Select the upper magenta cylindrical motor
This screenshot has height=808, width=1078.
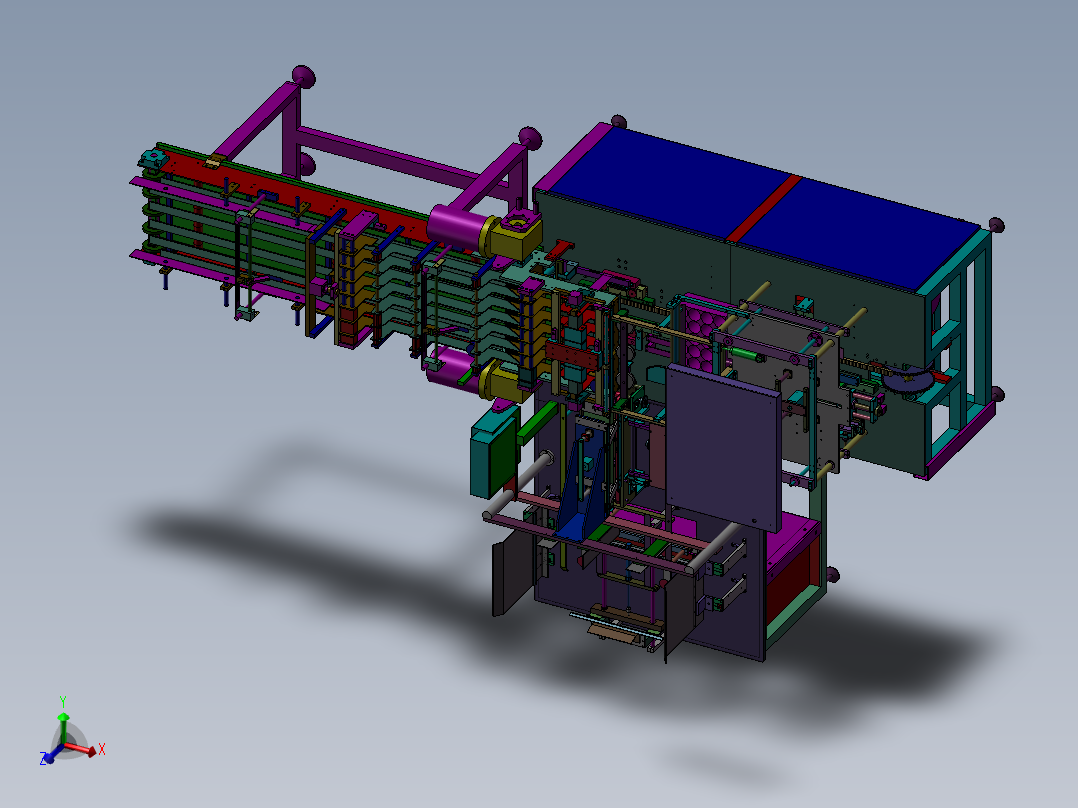[456, 226]
